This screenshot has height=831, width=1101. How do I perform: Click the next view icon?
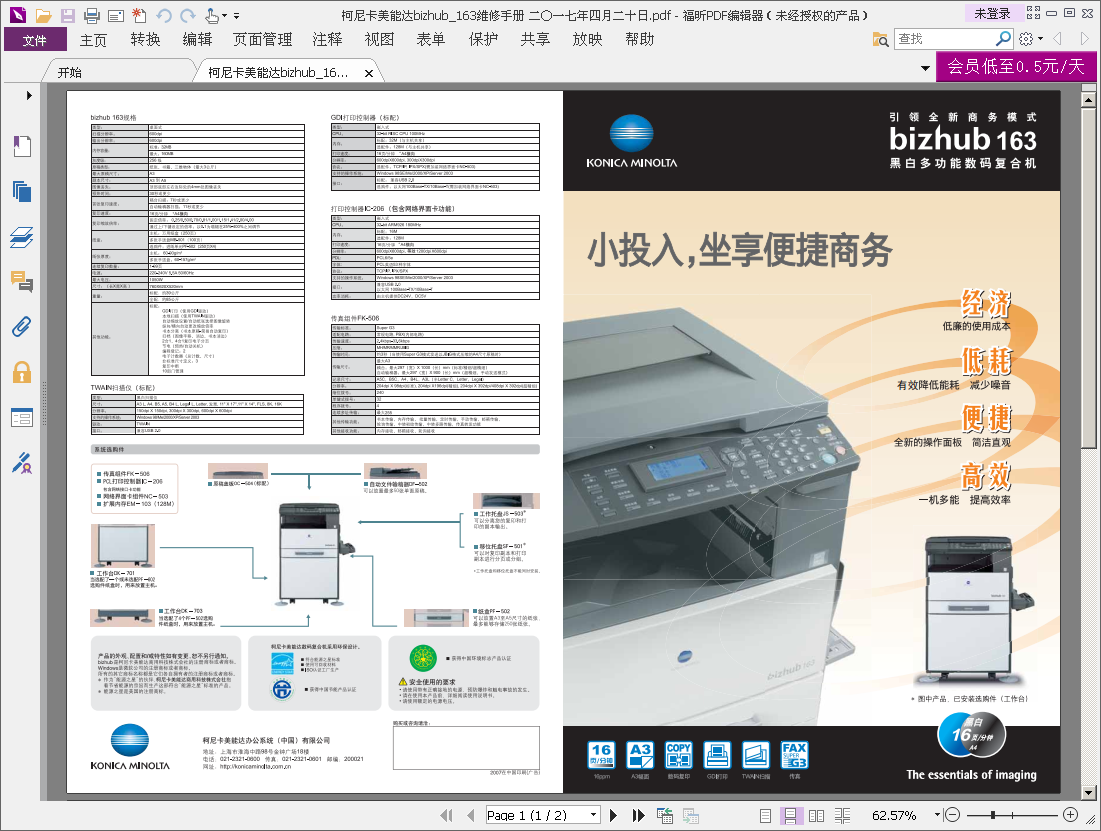coord(690,816)
